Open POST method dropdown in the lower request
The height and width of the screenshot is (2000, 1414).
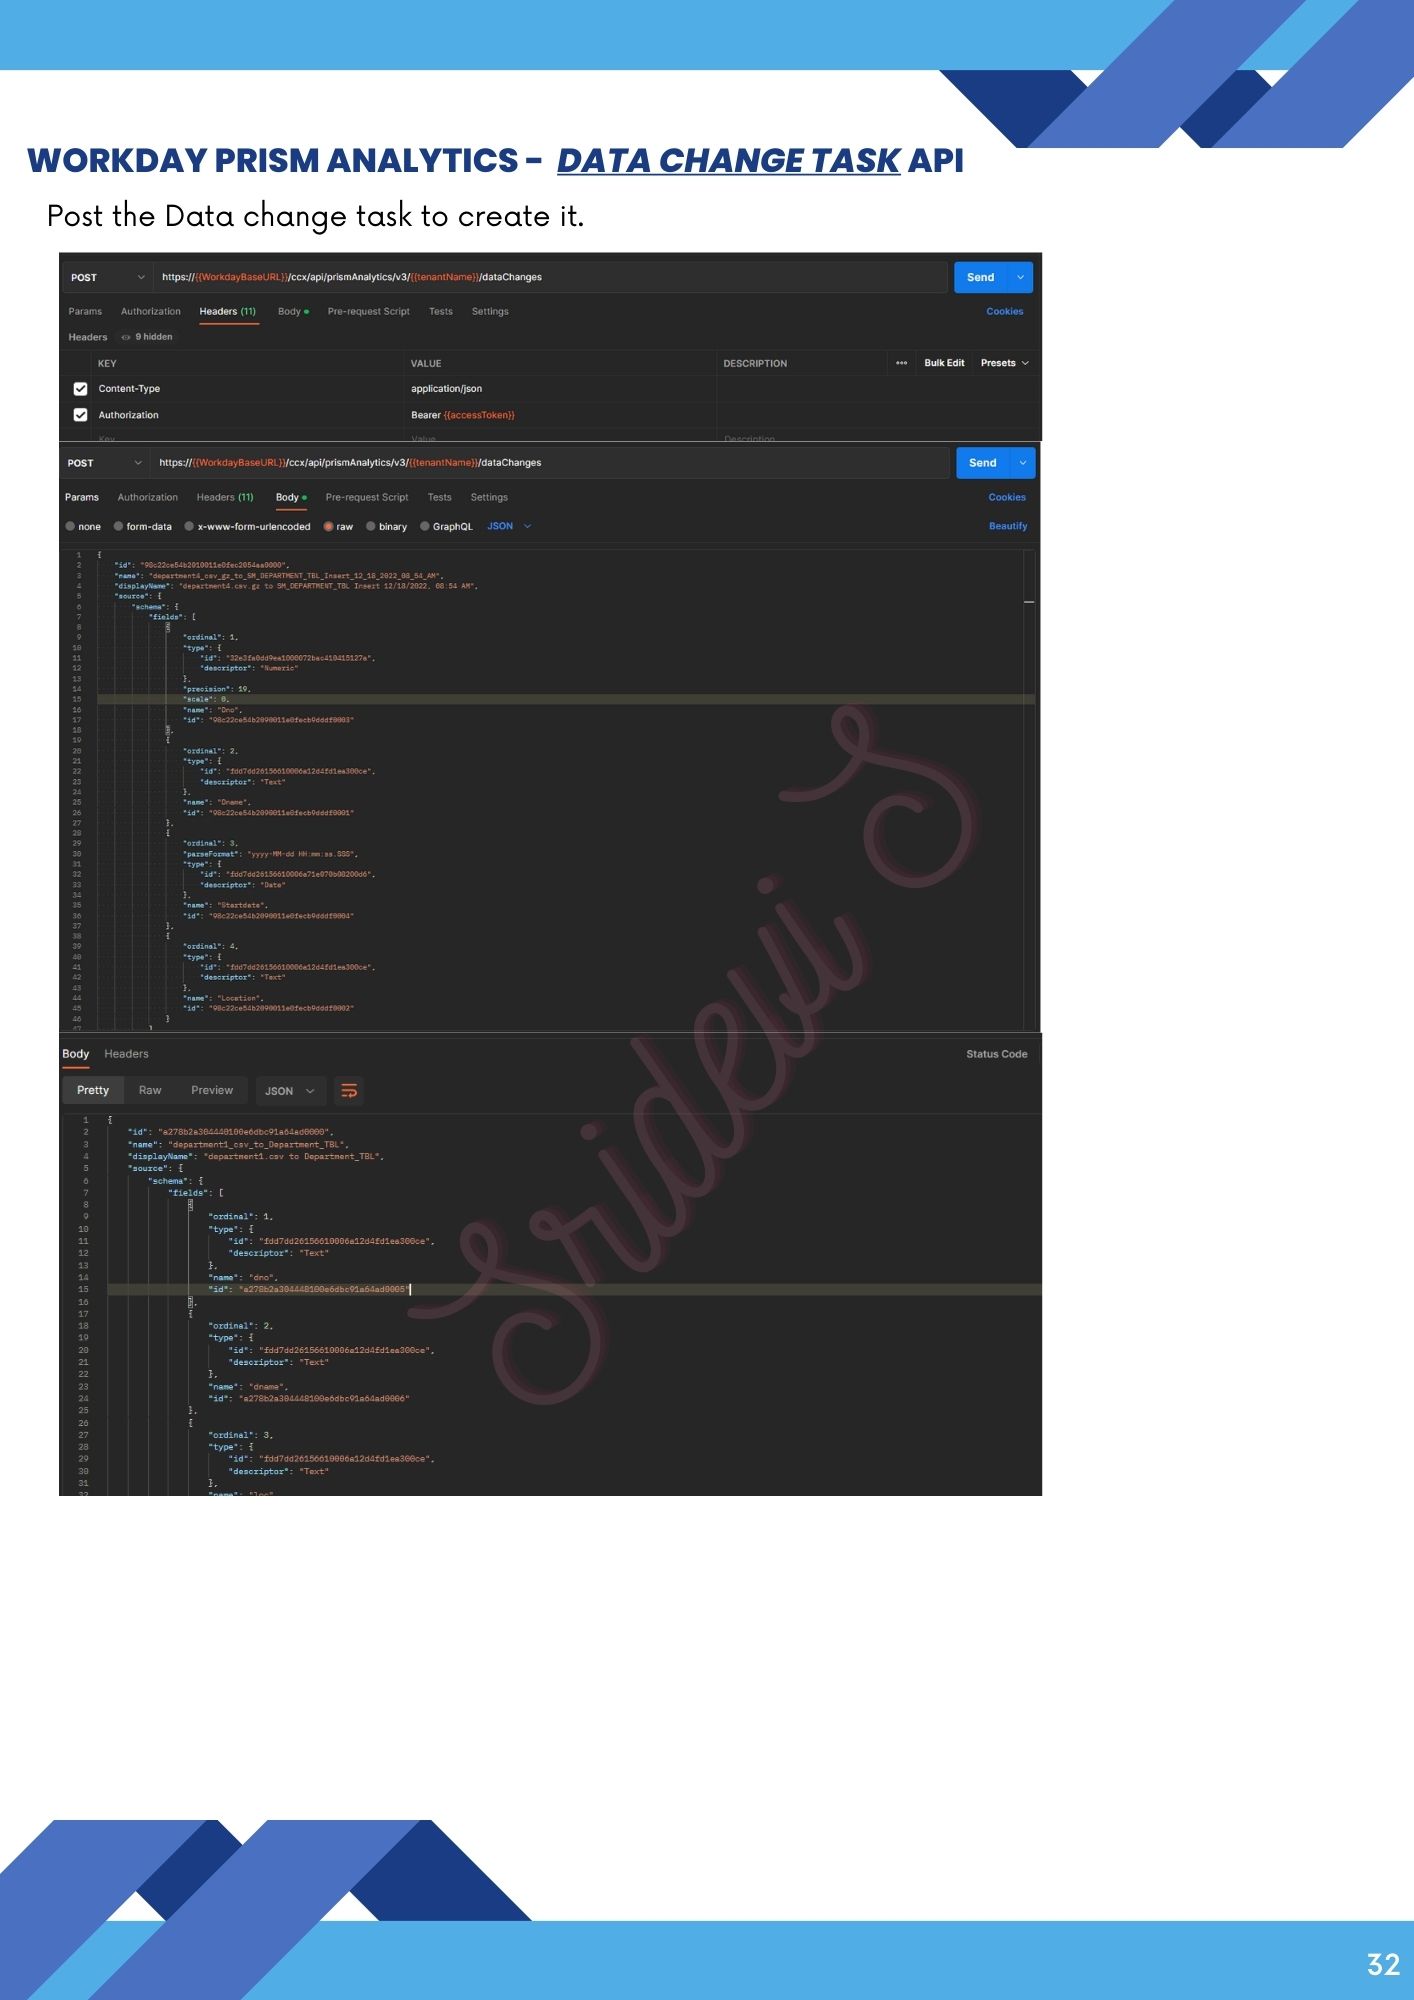[105, 463]
